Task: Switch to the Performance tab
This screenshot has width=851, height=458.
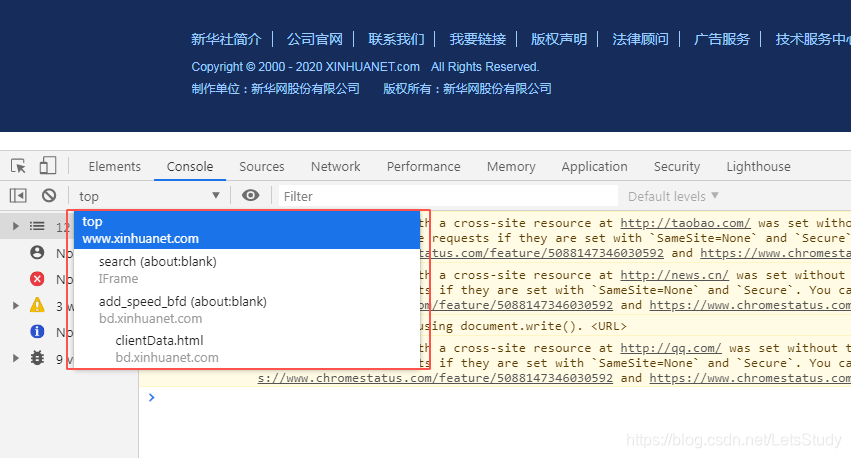Action: coord(423,167)
